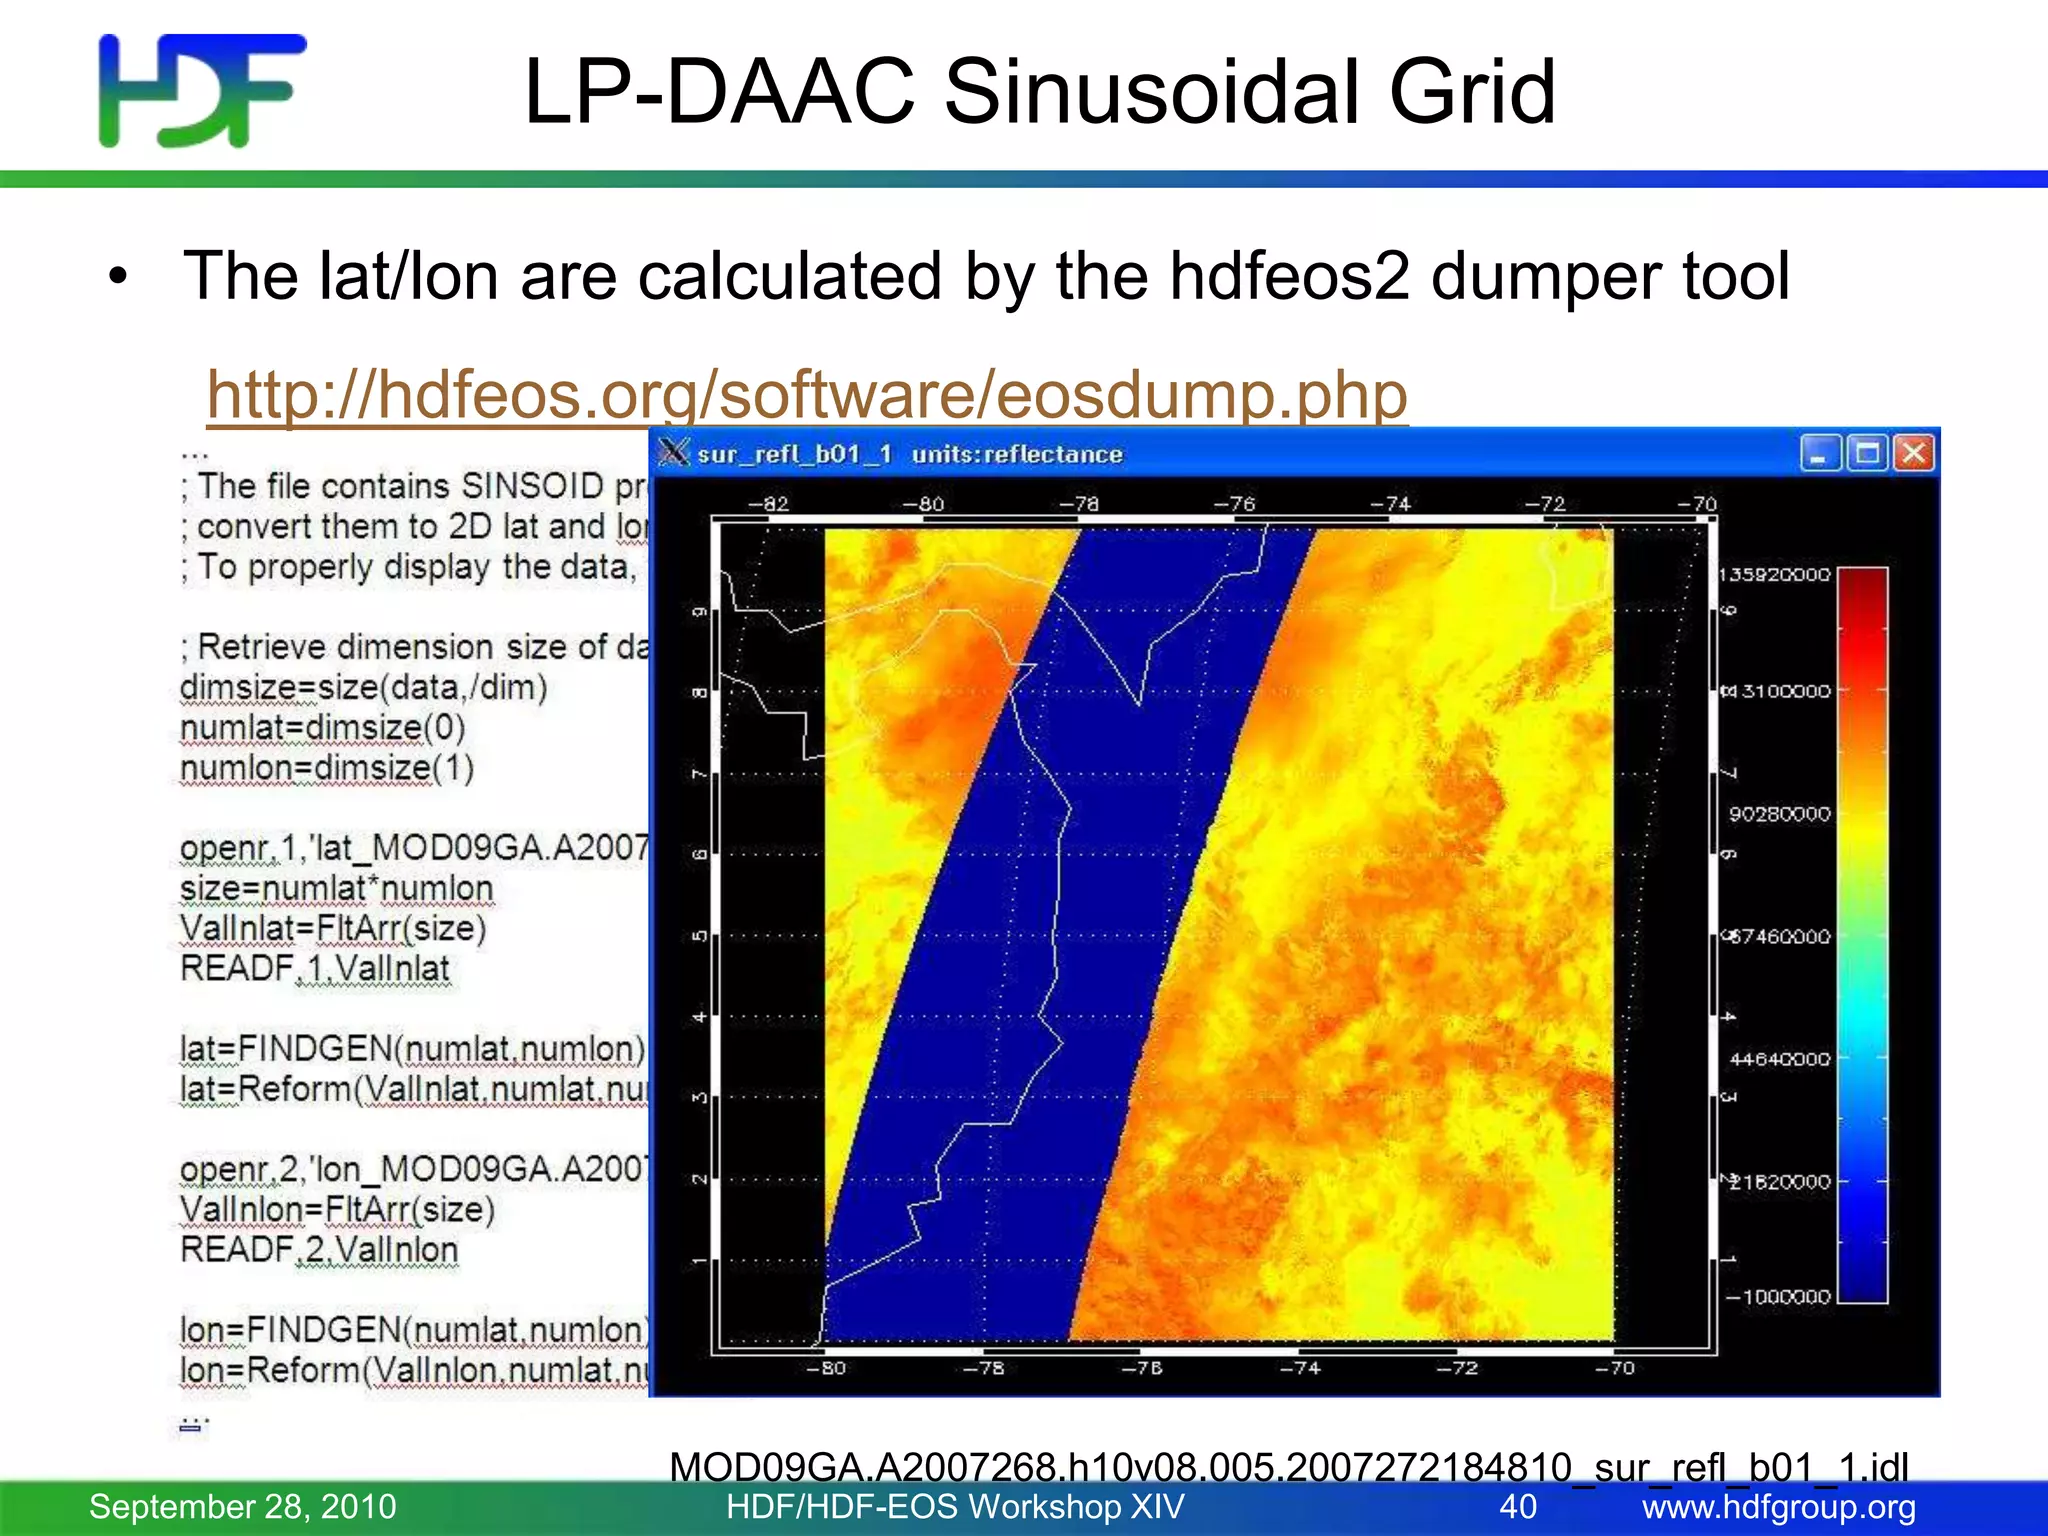
Task: Click the 135920000 color bar label
Action: pyautogui.click(x=1775, y=574)
